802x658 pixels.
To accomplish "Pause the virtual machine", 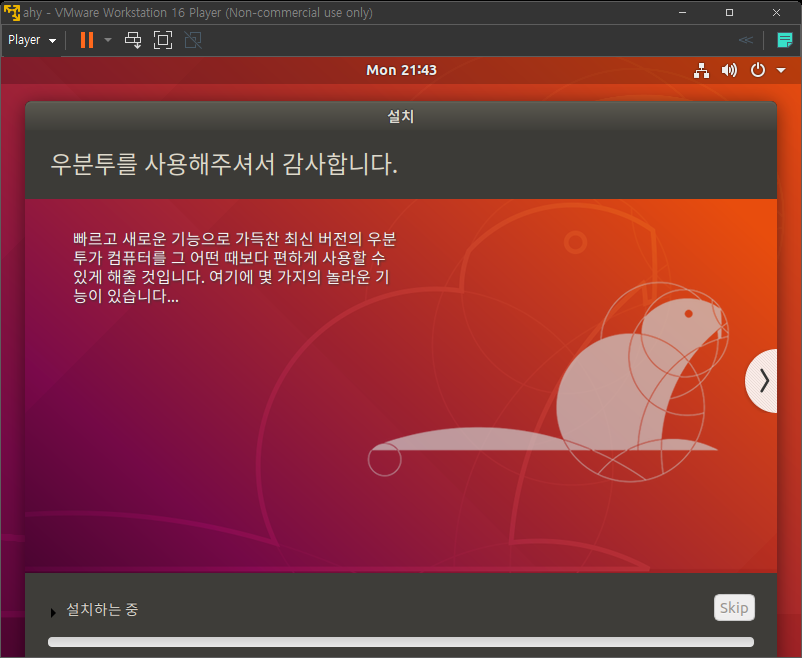I will tap(87, 40).
